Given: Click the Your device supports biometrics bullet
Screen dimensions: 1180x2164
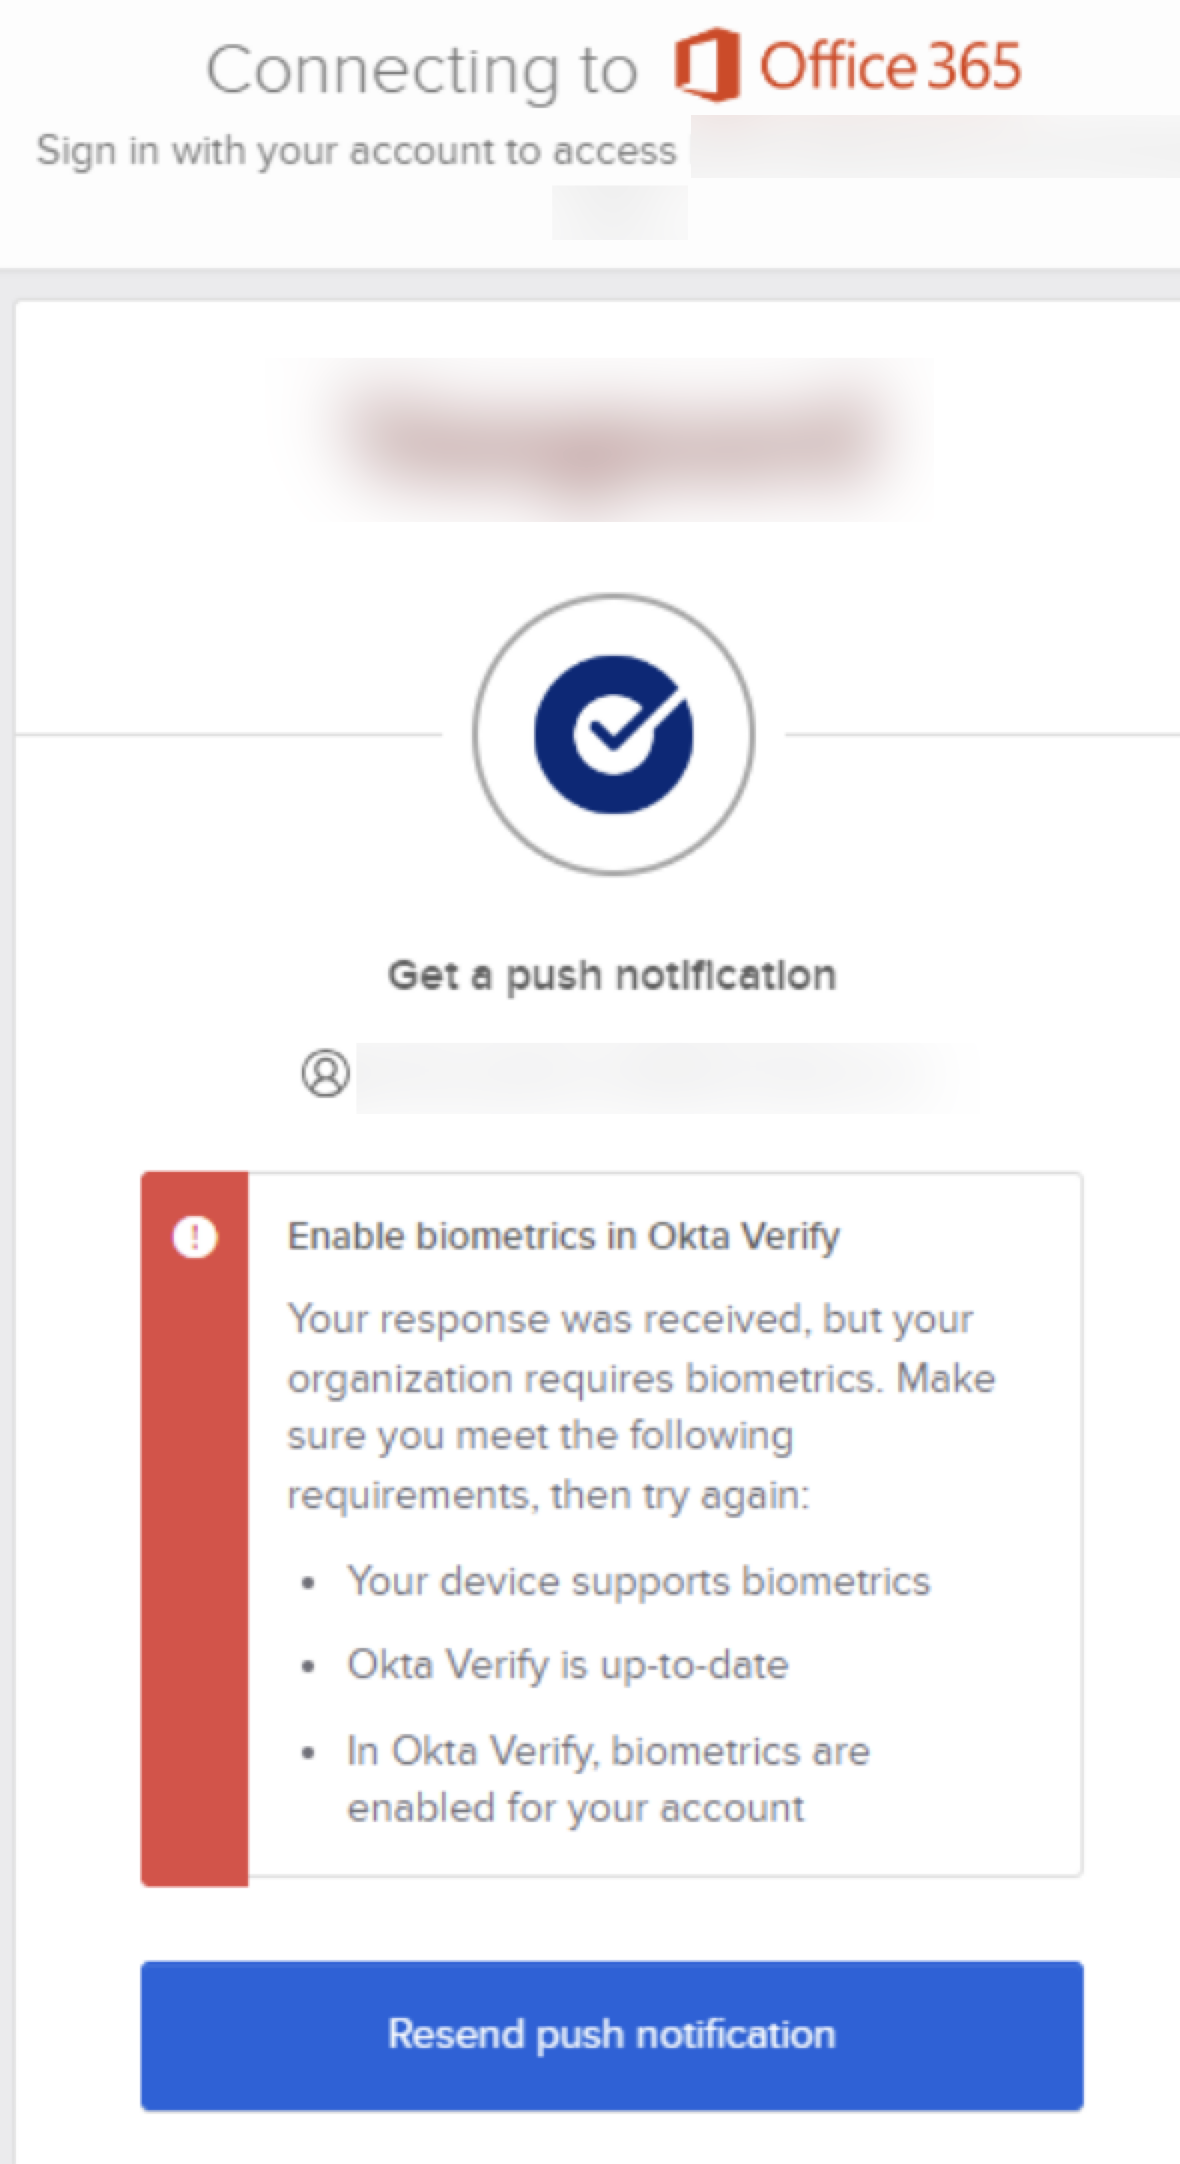Looking at the screenshot, I should [638, 1581].
